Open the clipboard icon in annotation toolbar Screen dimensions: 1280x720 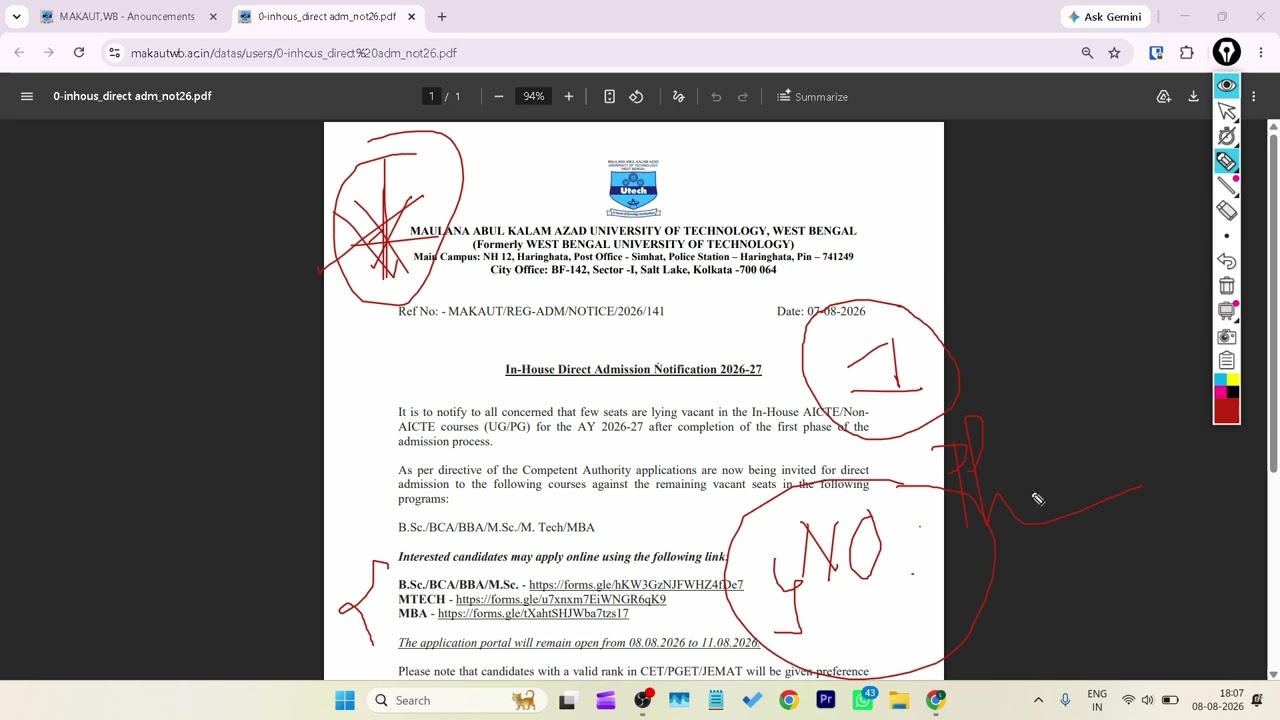1226,361
